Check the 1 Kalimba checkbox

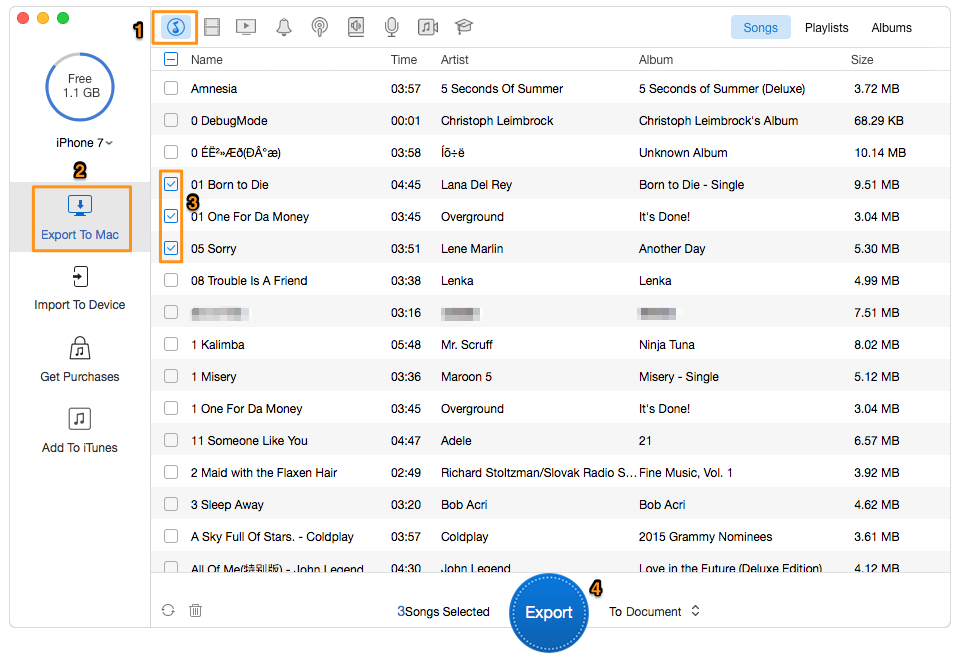point(171,344)
